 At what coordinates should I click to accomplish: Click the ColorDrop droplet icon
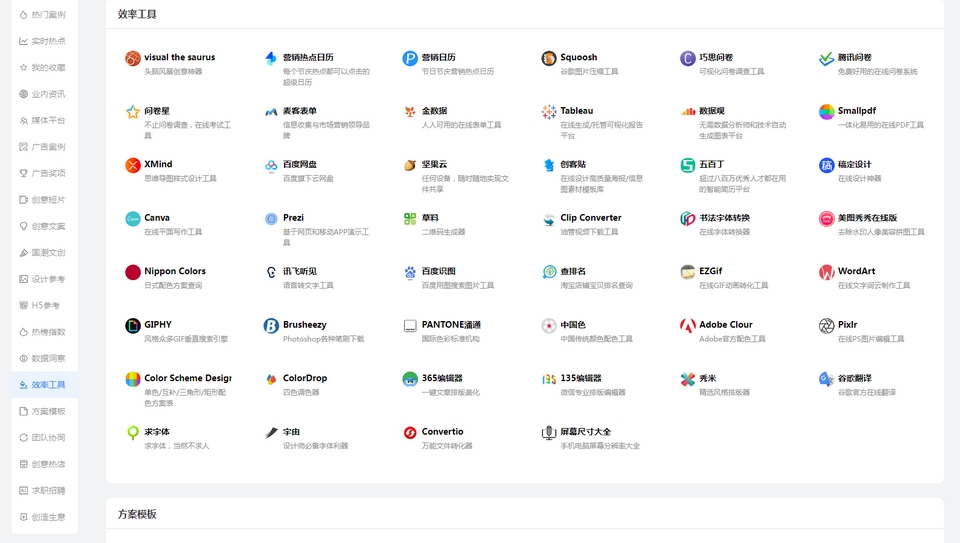(x=271, y=379)
